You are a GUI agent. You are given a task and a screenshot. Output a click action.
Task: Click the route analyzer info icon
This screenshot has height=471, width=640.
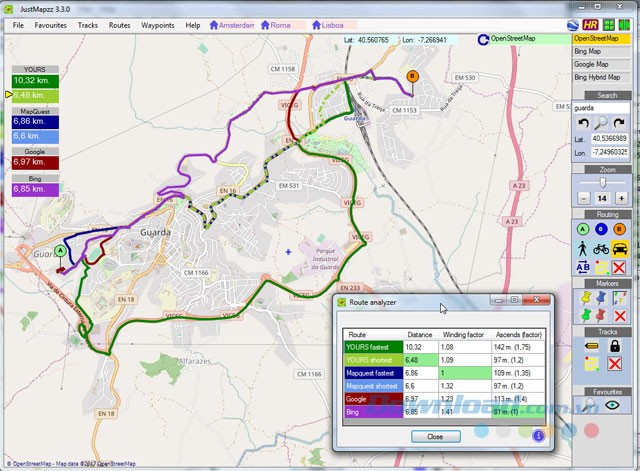point(537,435)
